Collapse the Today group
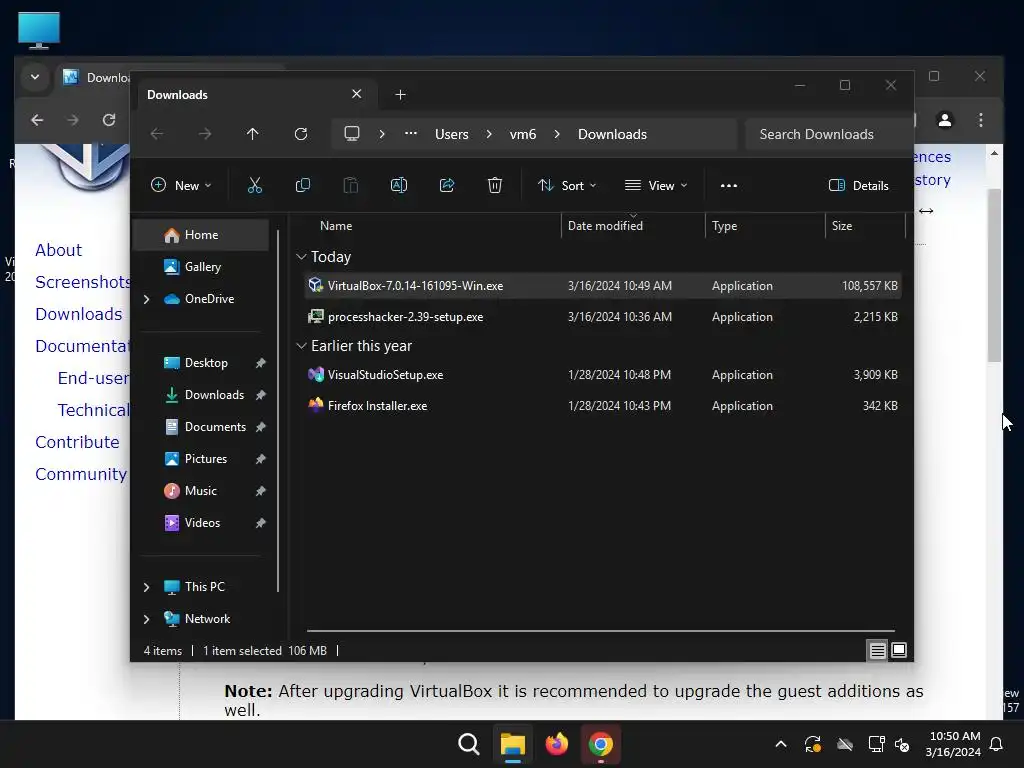Image resolution: width=1024 pixels, height=768 pixels. tap(301, 257)
